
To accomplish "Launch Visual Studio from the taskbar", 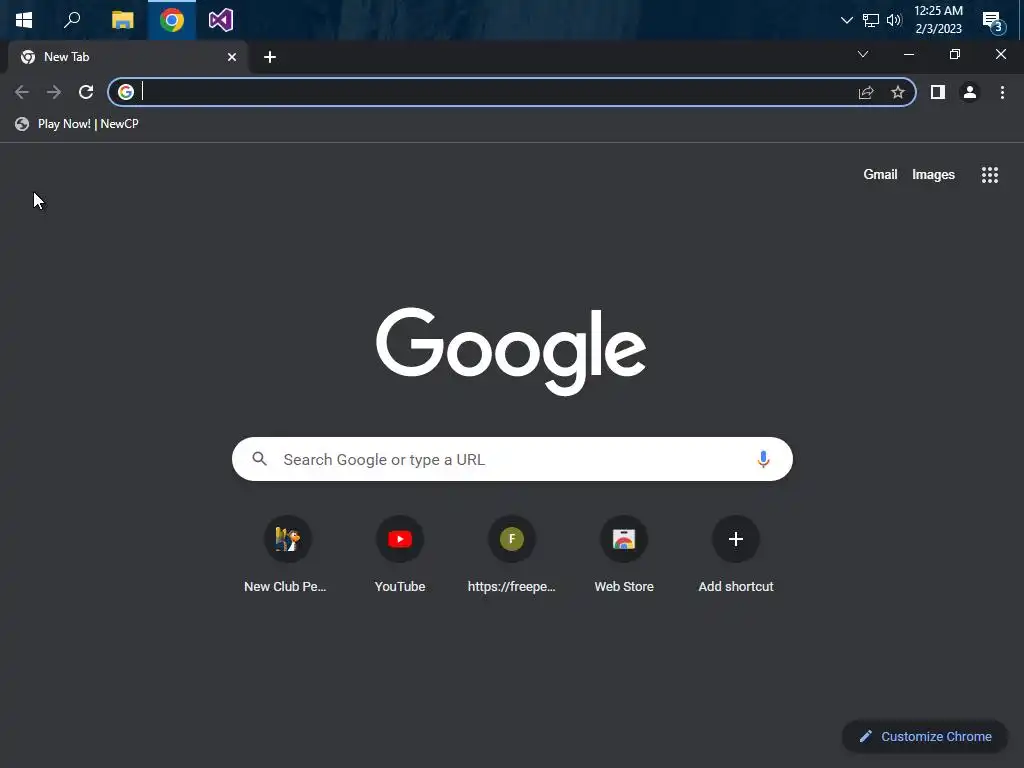I will click(x=221, y=20).
